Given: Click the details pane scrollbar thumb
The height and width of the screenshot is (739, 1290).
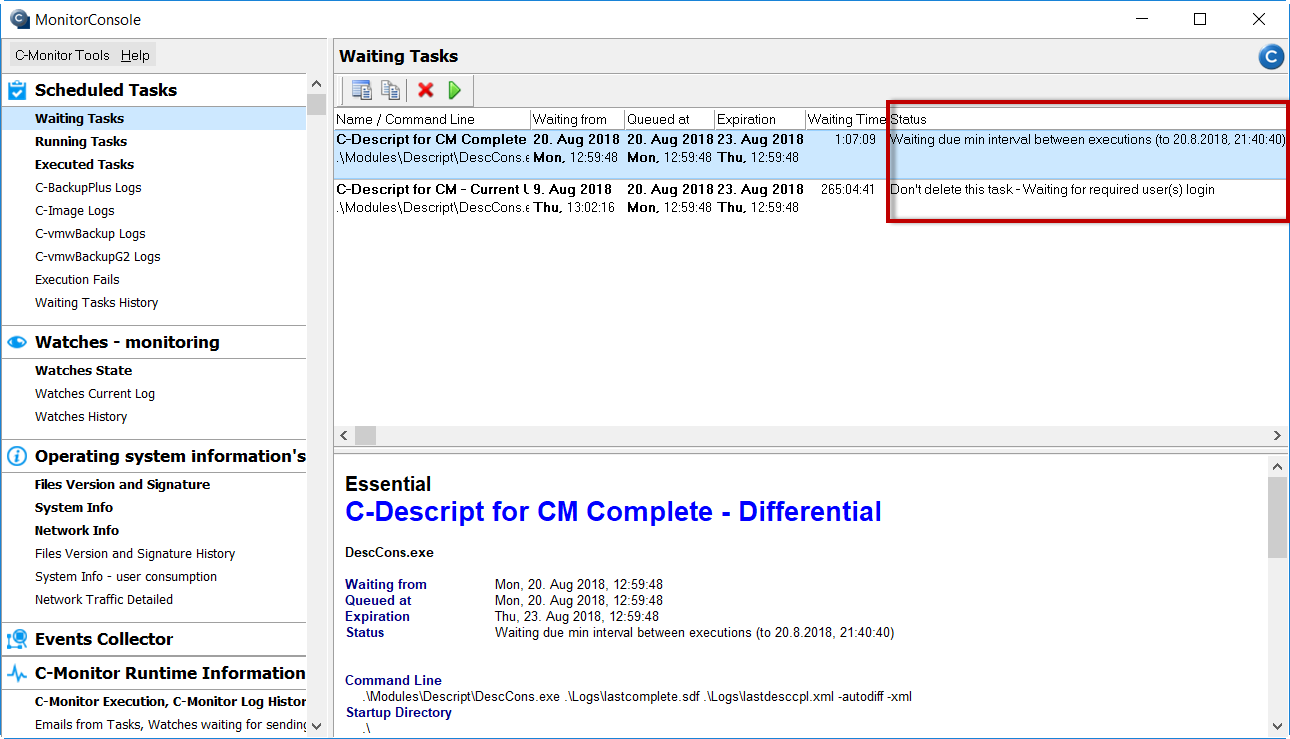Looking at the screenshot, I should (1277, 517).
